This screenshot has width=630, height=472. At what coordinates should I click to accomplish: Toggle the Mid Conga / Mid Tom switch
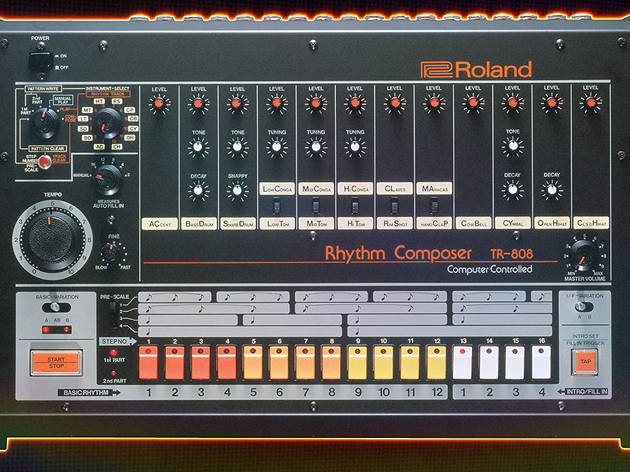click(x=316, y=206)
